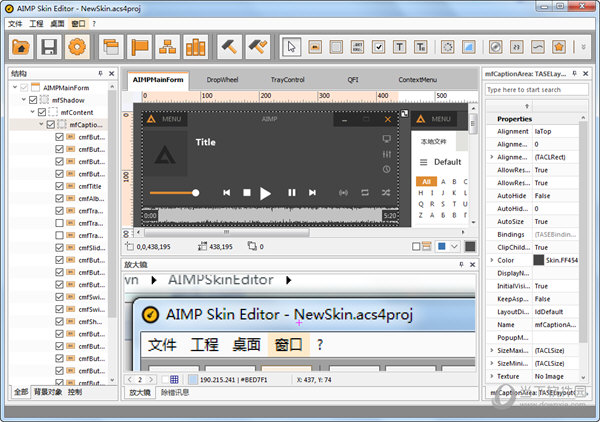Click the large play button in preview
This screenshot has width=600, height=422.
point(265,193)
